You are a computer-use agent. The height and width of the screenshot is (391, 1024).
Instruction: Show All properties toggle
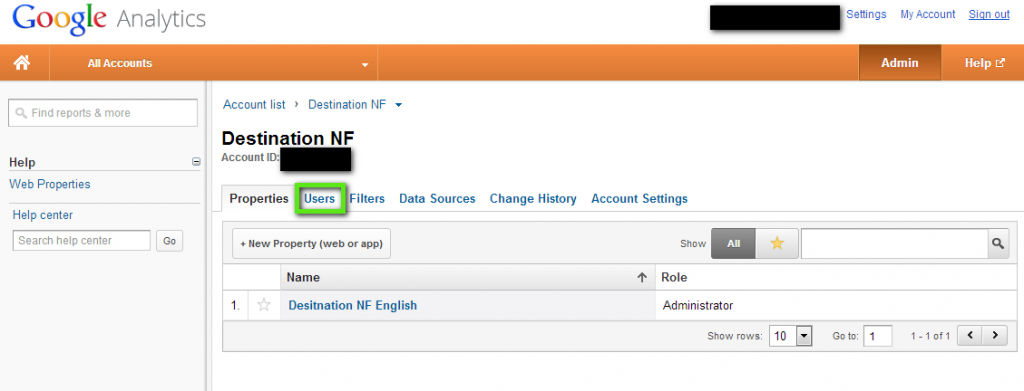click(x=733, y=243)
